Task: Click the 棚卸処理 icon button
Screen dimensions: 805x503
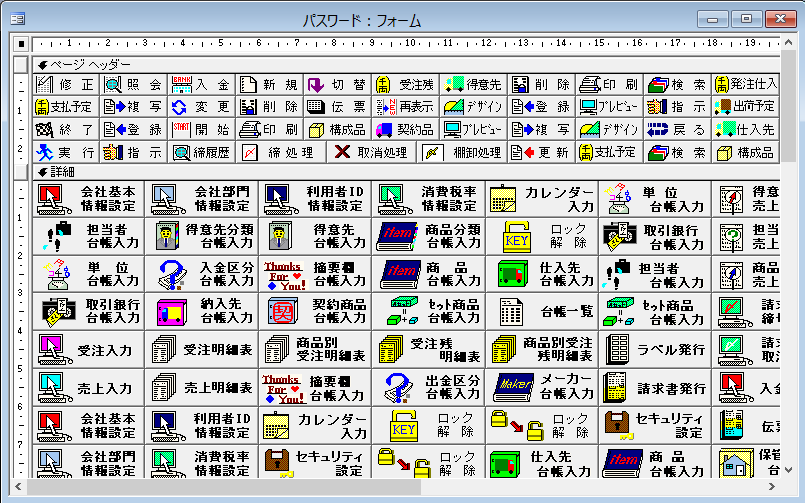Action: coord(462,152)
